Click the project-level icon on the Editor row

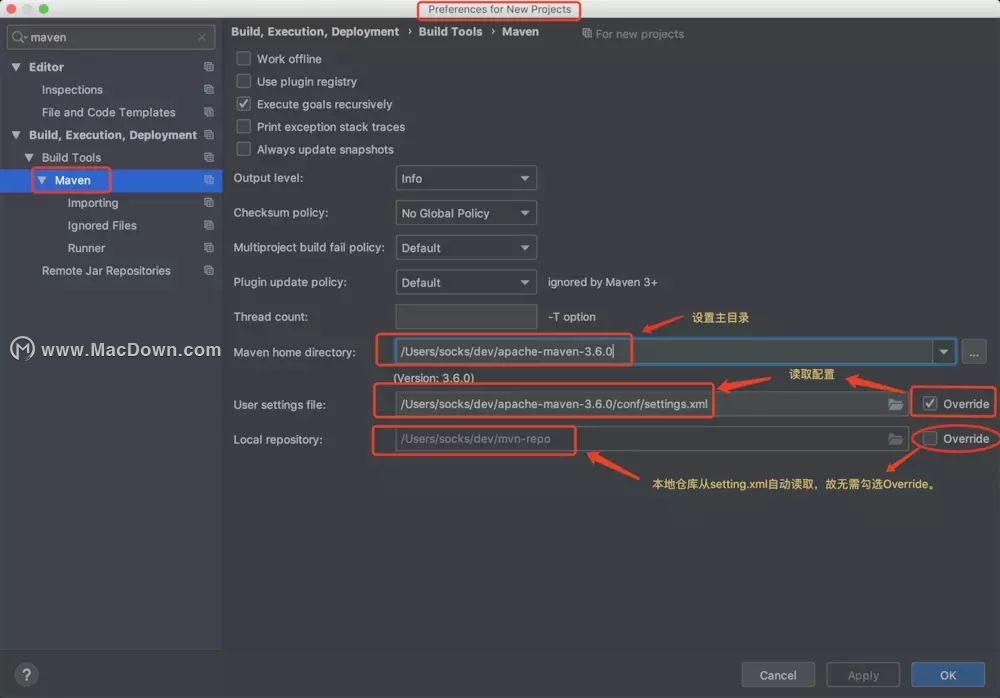click(x=209, y=66)
